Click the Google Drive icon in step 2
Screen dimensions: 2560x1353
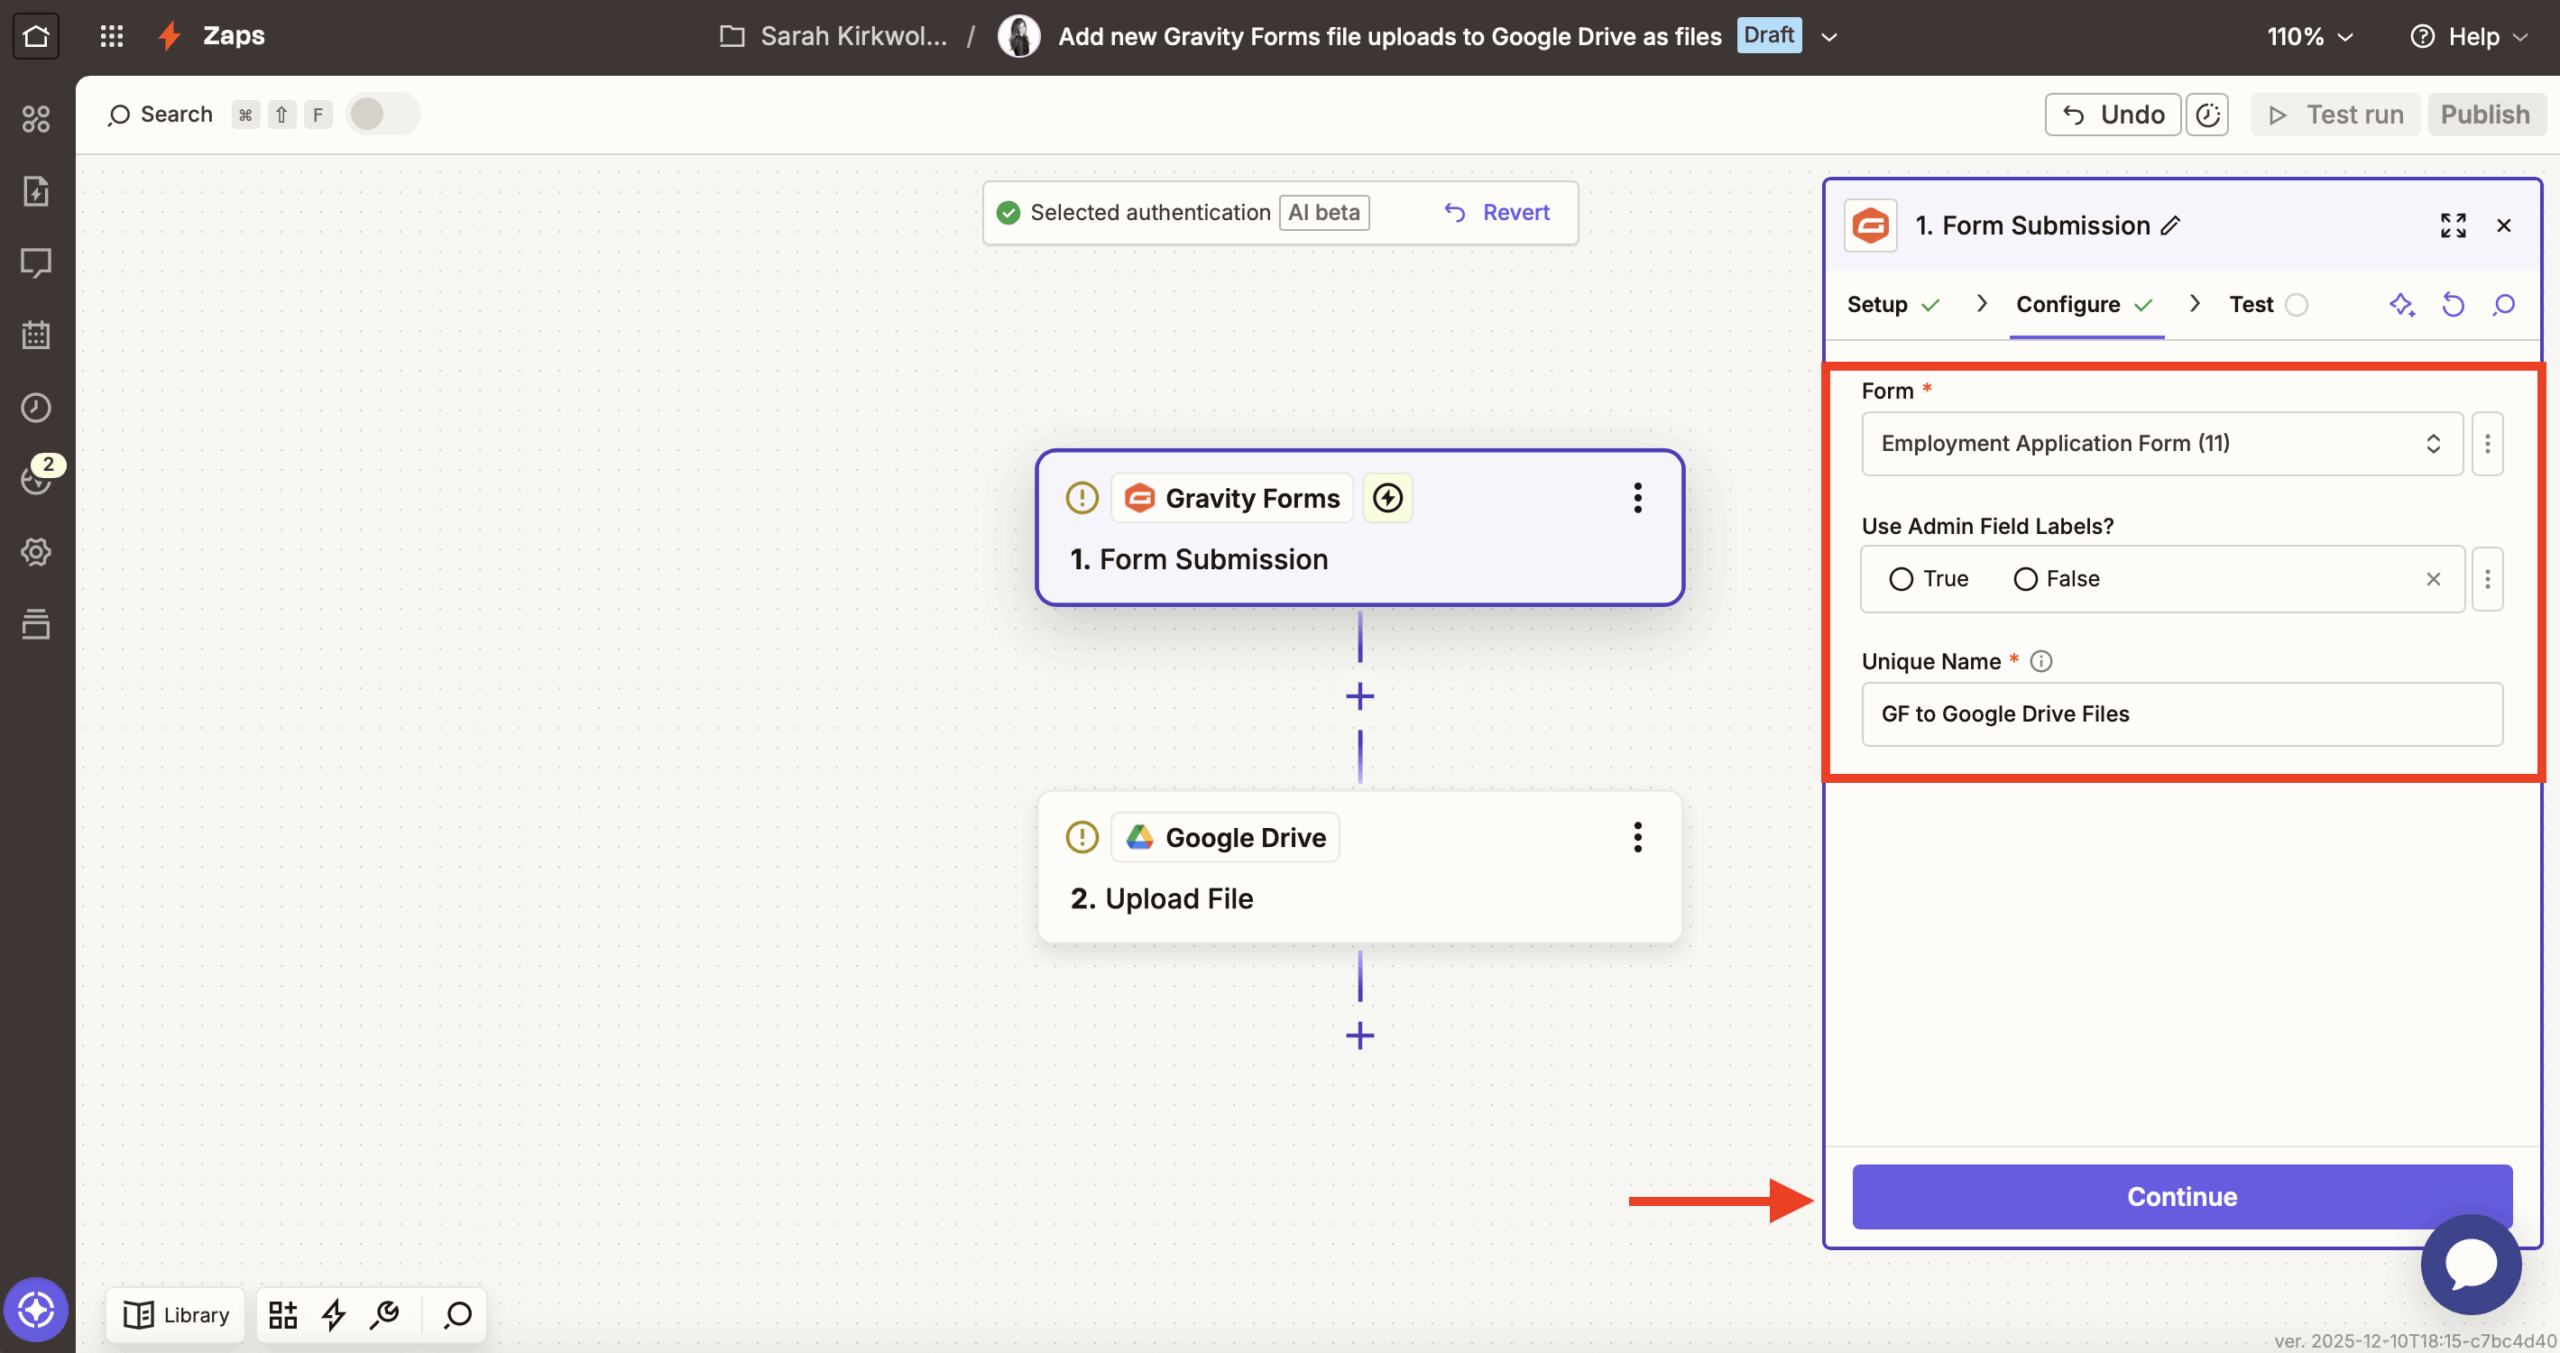[x=1140, y=837]
